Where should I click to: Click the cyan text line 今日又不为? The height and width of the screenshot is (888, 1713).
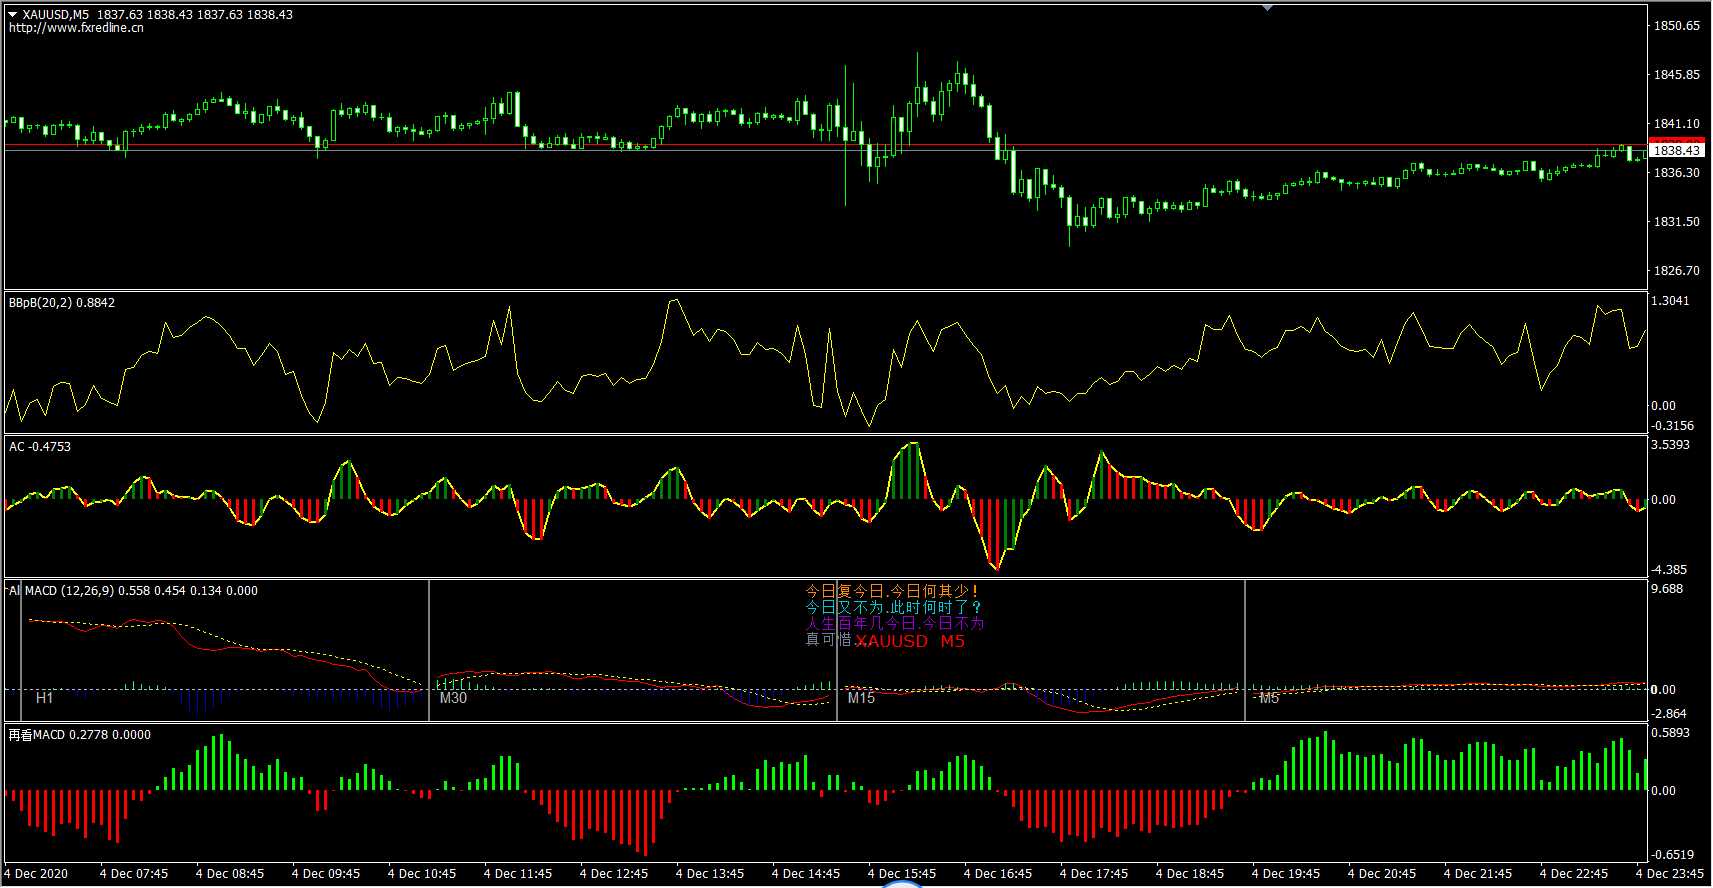click(895, 608)
